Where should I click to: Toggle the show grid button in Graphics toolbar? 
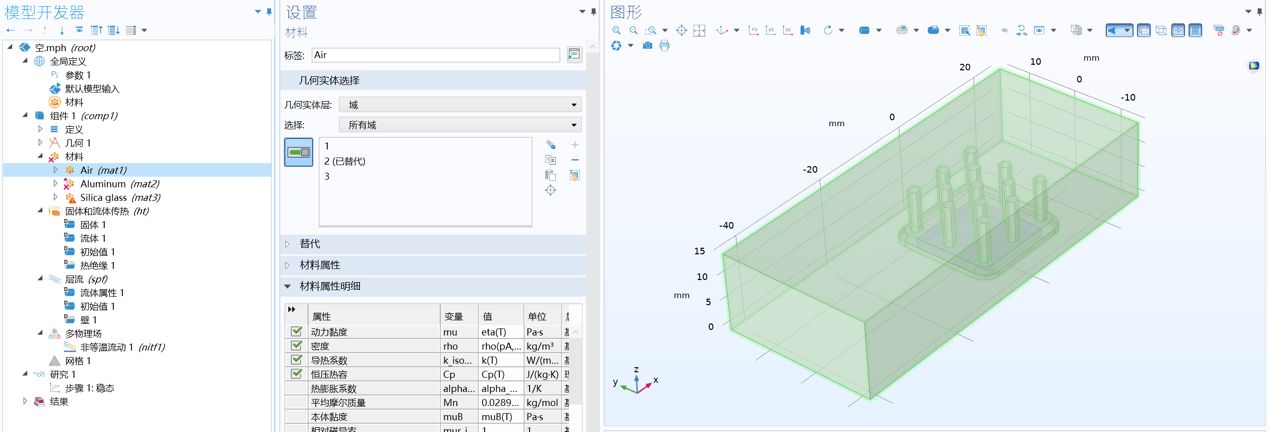(1195, 30)
